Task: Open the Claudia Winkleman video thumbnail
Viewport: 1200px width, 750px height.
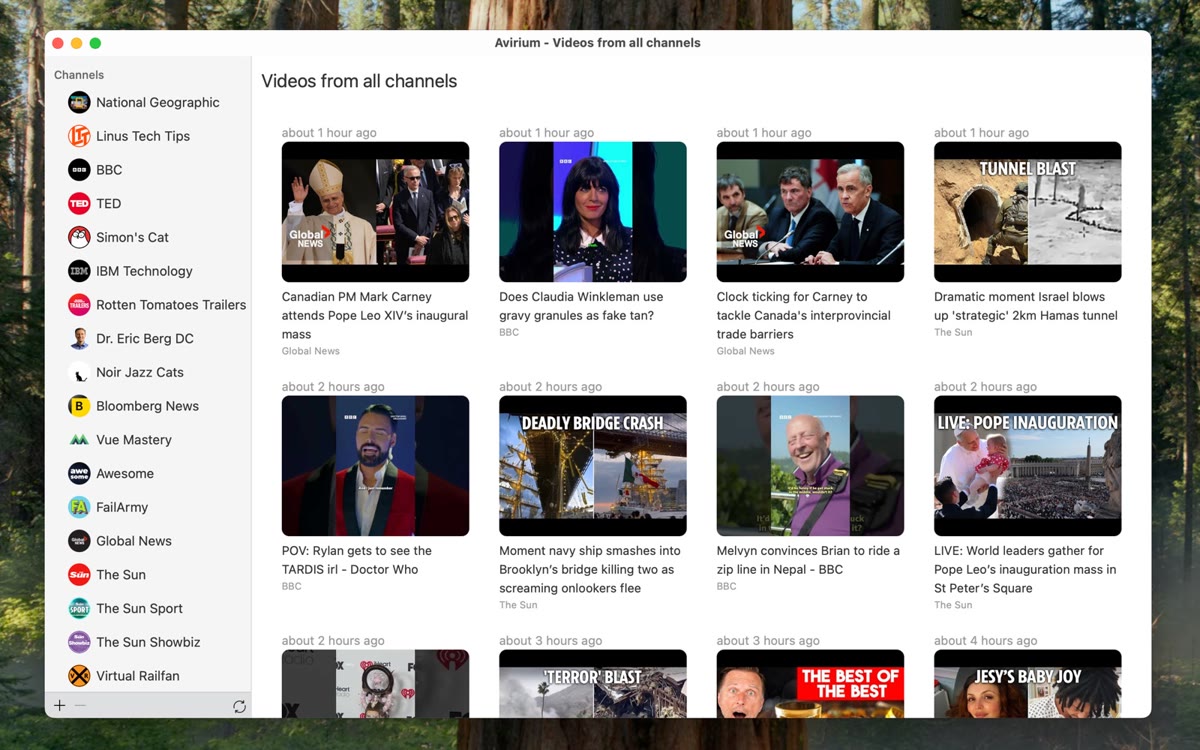Action: pos(593,212)
